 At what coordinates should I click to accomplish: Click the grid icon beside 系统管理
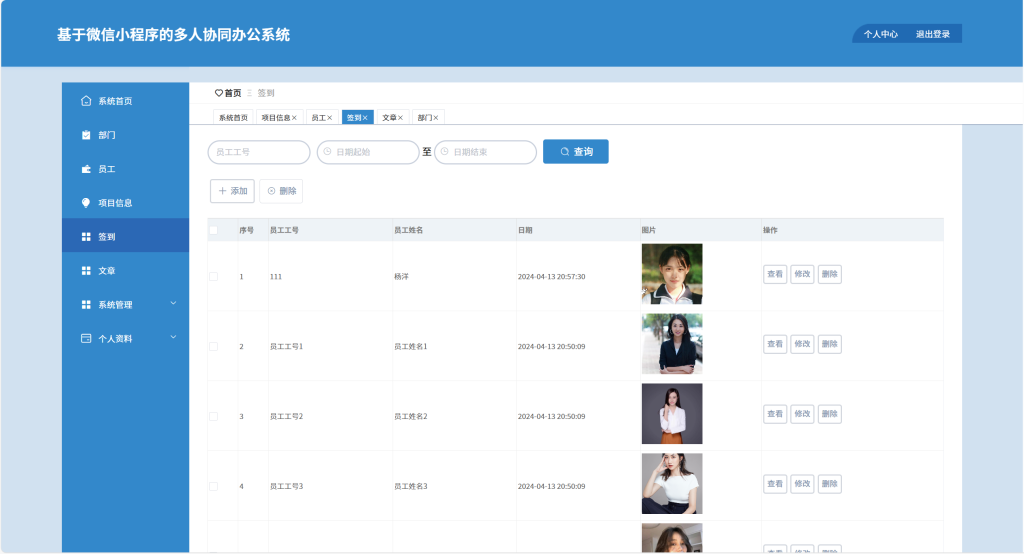point(86,304)
